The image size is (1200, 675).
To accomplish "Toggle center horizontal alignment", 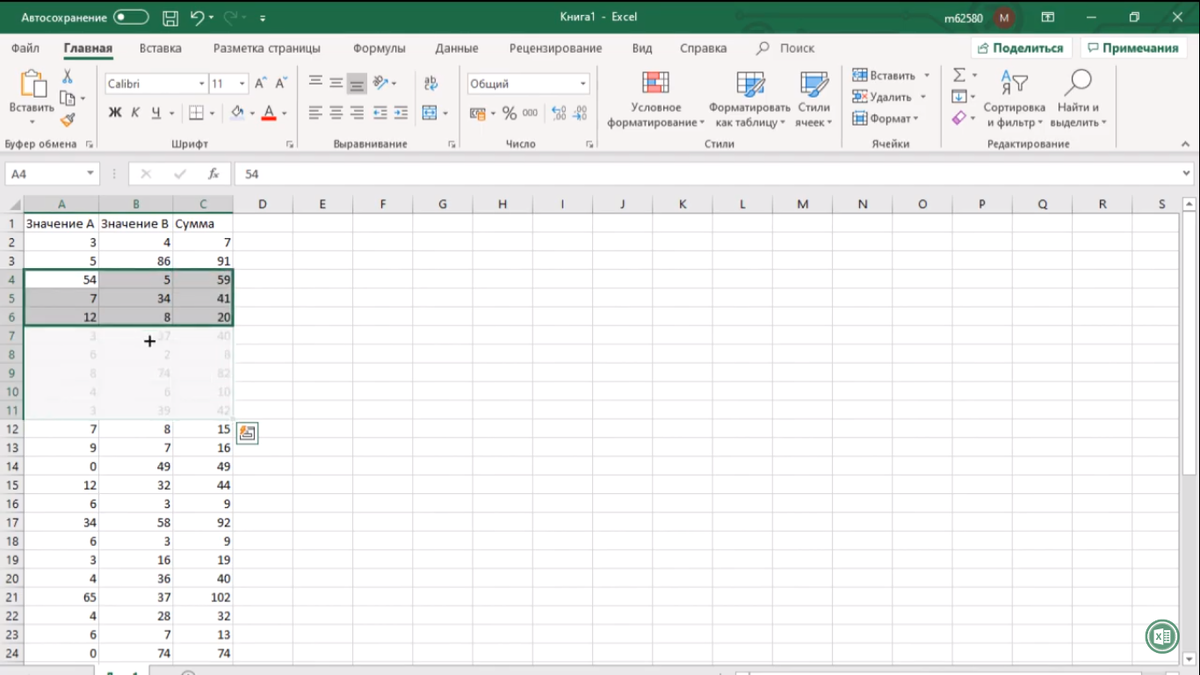I will tap(336, 113).
